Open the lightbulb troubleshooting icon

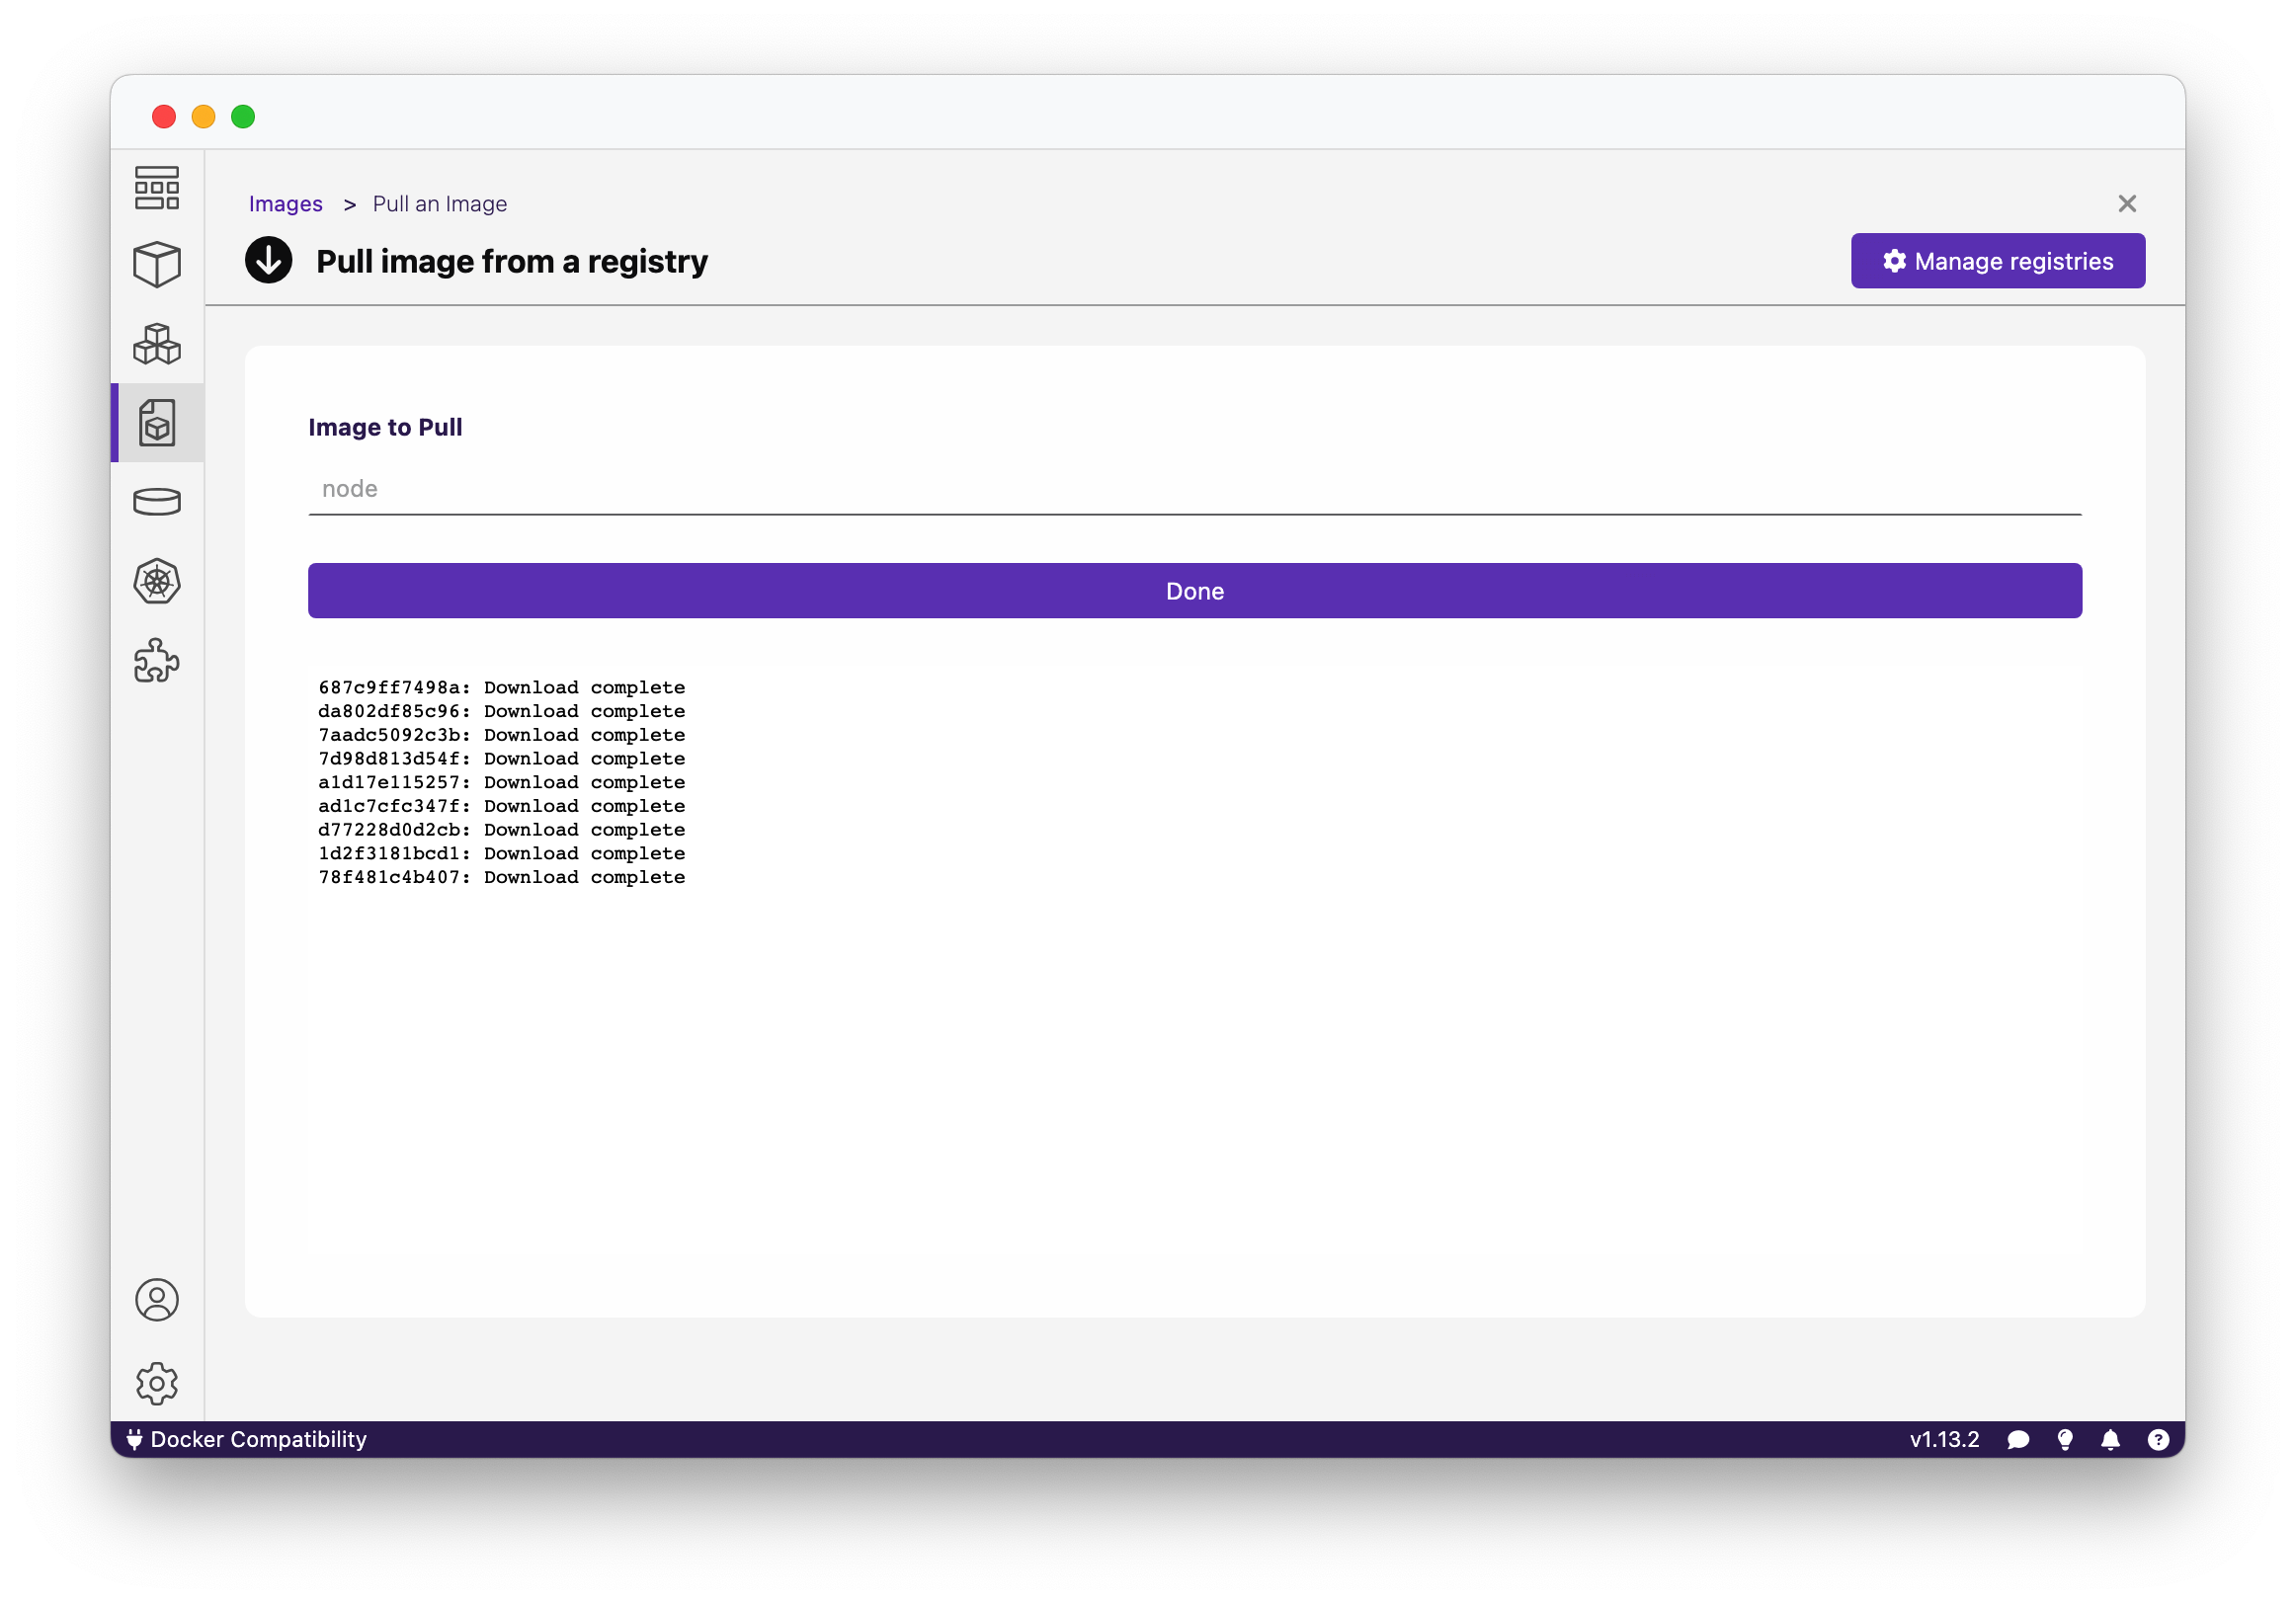click(x=2065, y=1440)
